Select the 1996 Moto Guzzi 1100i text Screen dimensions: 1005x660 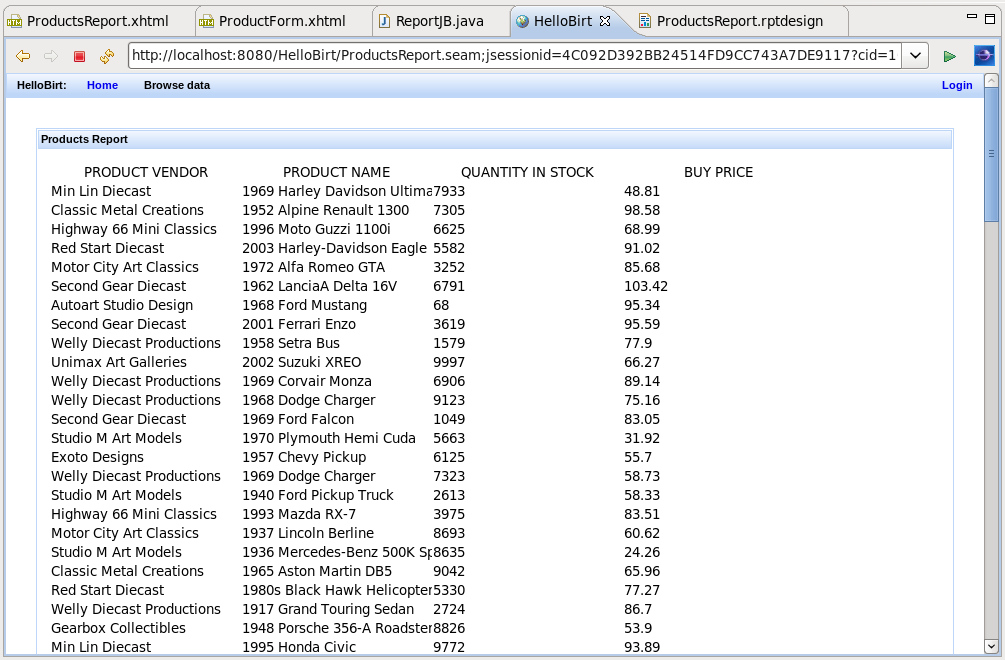(x=317, y=229)
